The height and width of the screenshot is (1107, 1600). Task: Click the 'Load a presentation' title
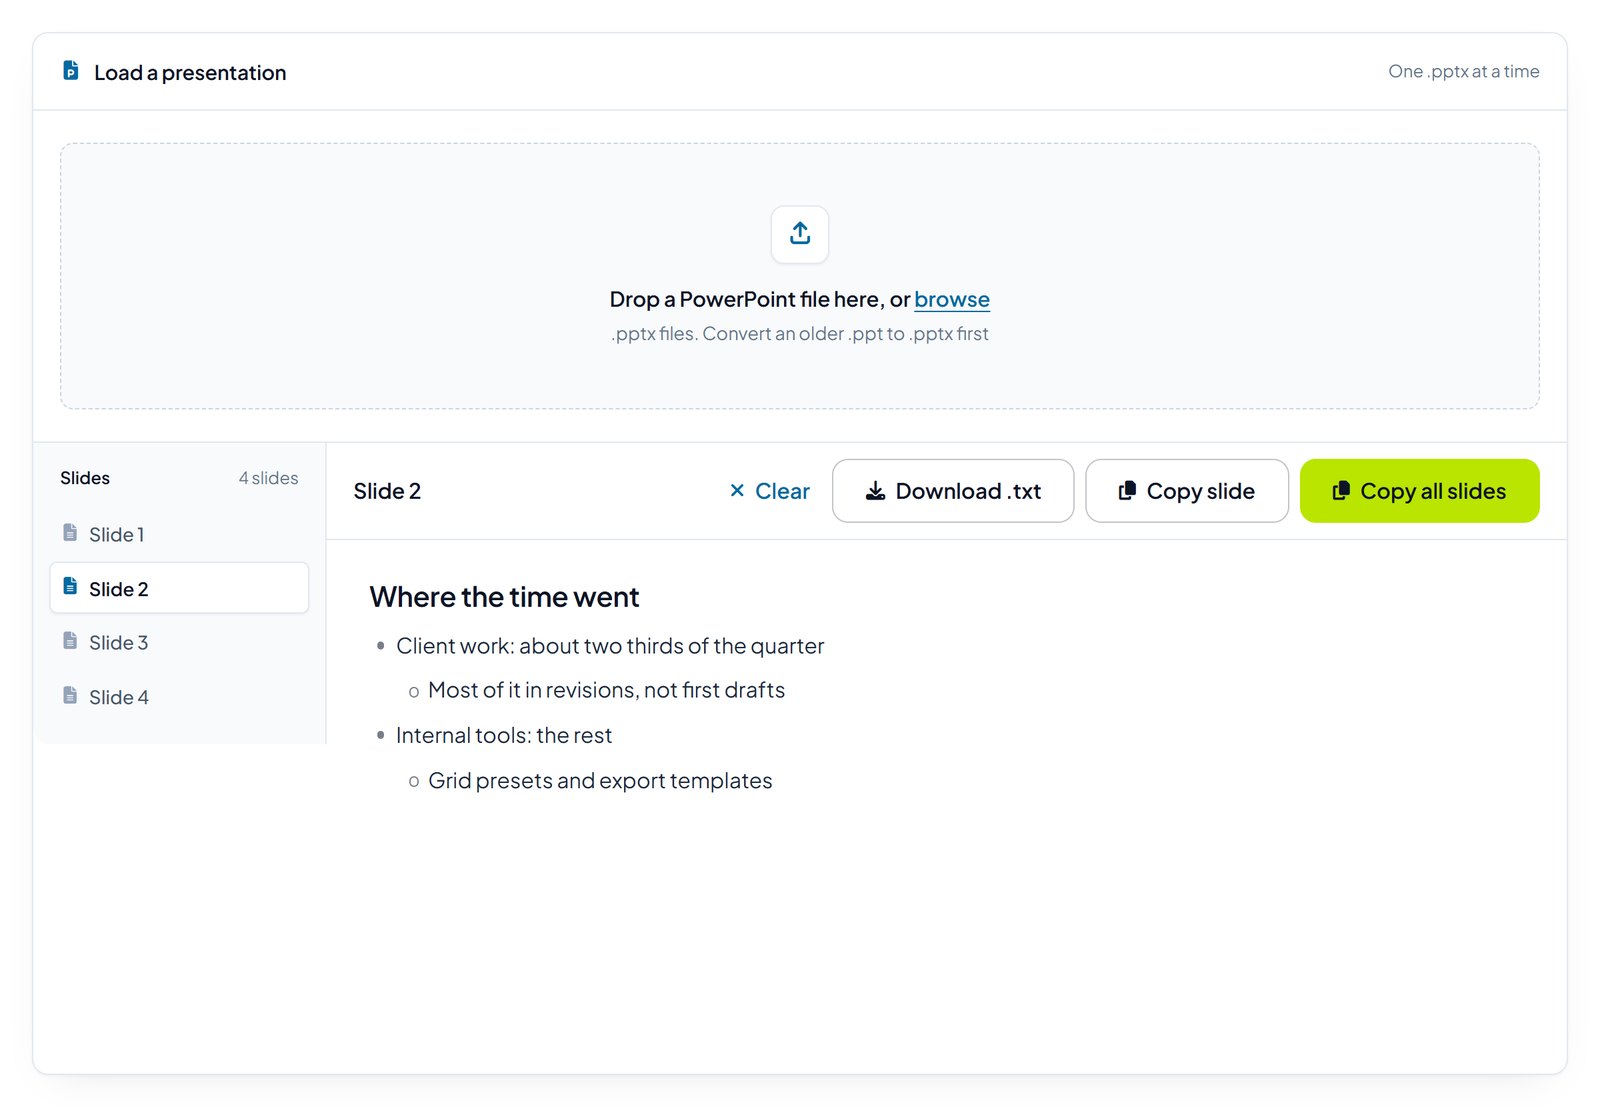click(190, 73)
